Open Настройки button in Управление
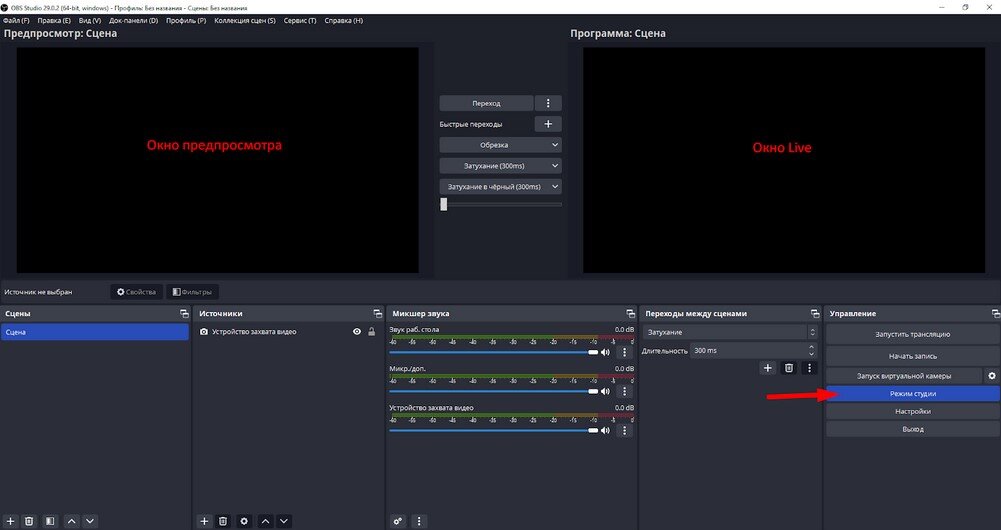Image resolution: width=1001 pixels, height=530 pixels. [913, 412]
